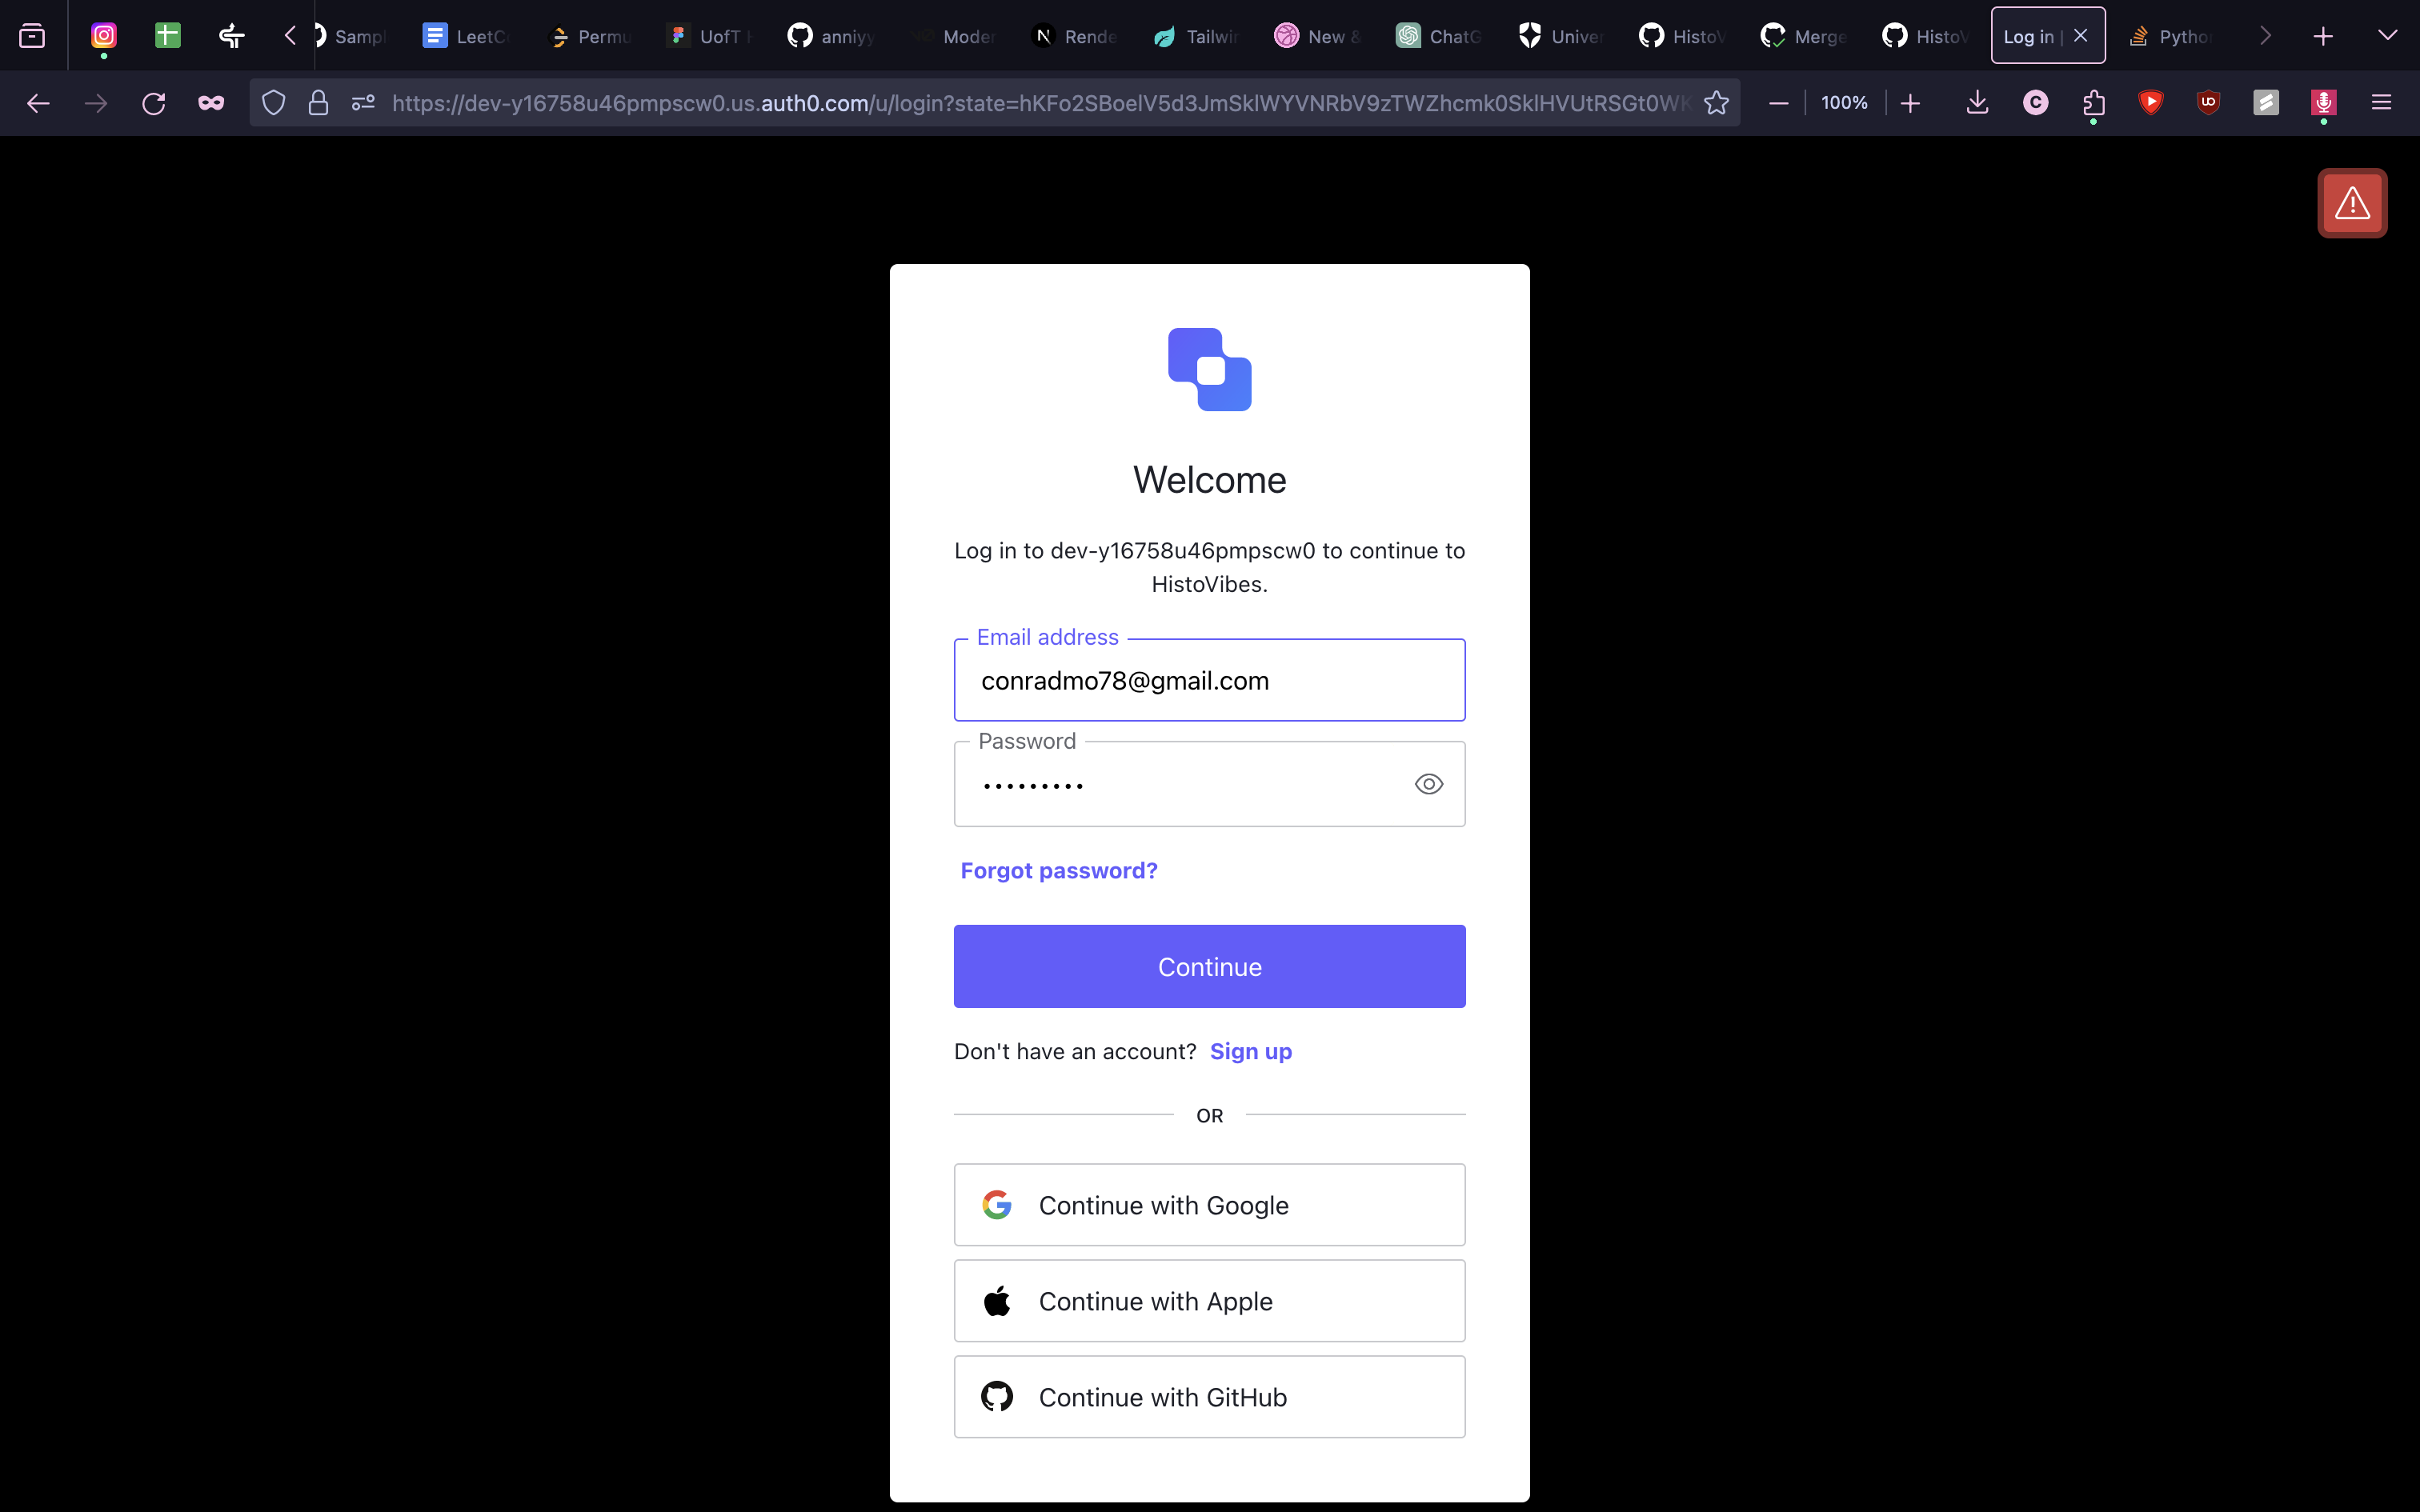Show password using the eye icon
2420x1512 pixels.
point(1428,784)
